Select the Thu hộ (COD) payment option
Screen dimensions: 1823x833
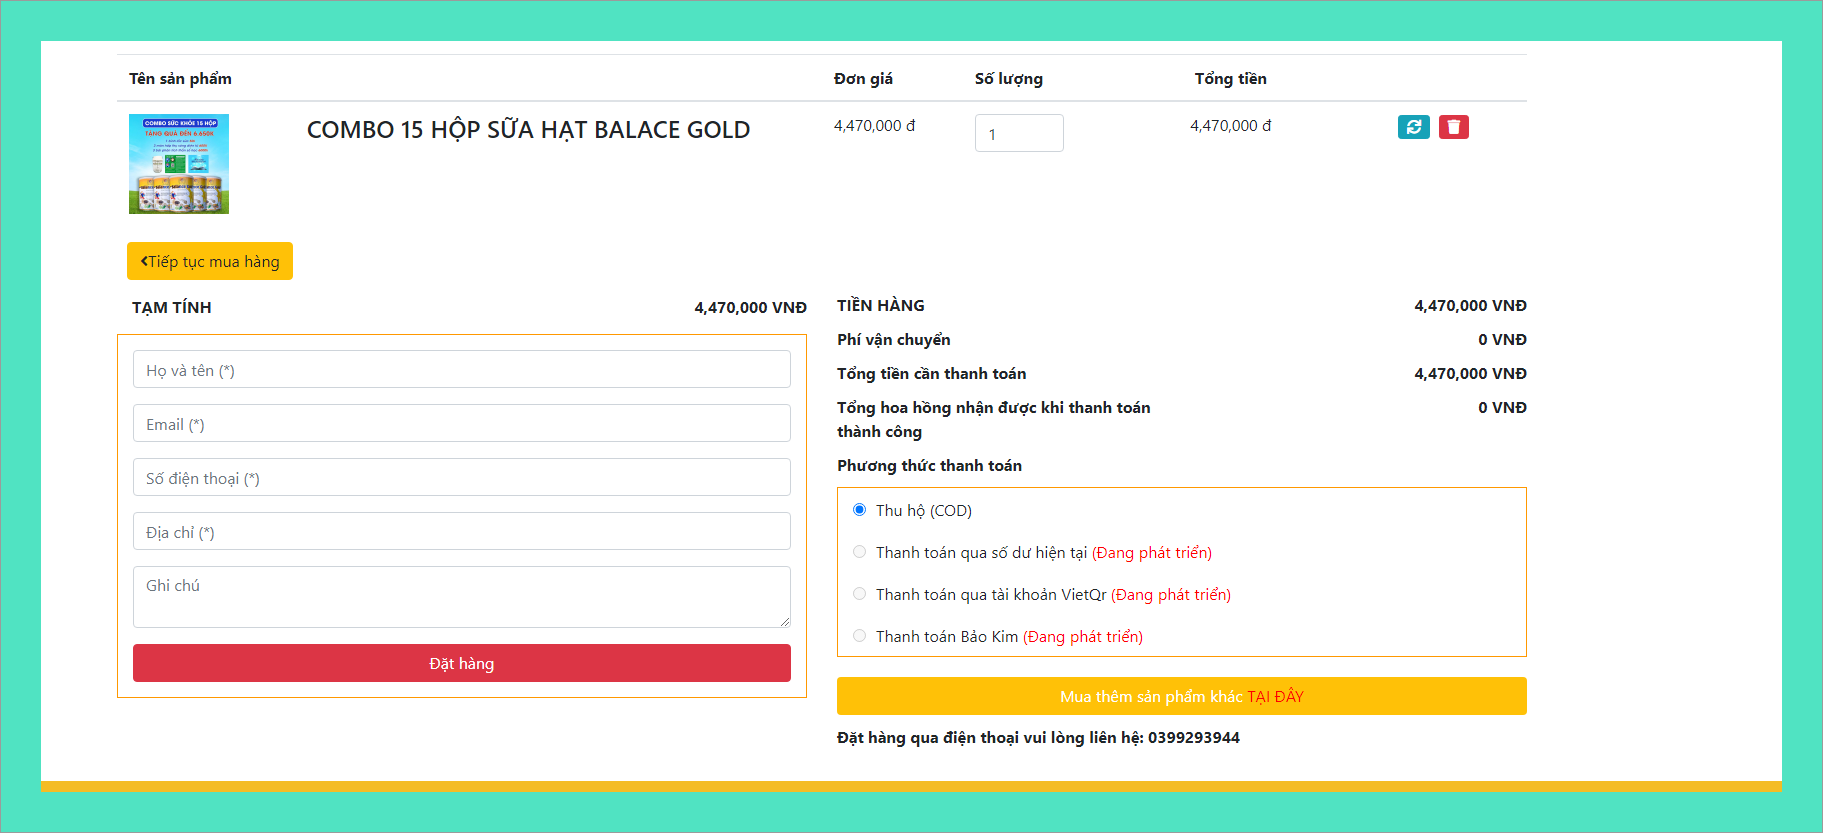point(859,510)
